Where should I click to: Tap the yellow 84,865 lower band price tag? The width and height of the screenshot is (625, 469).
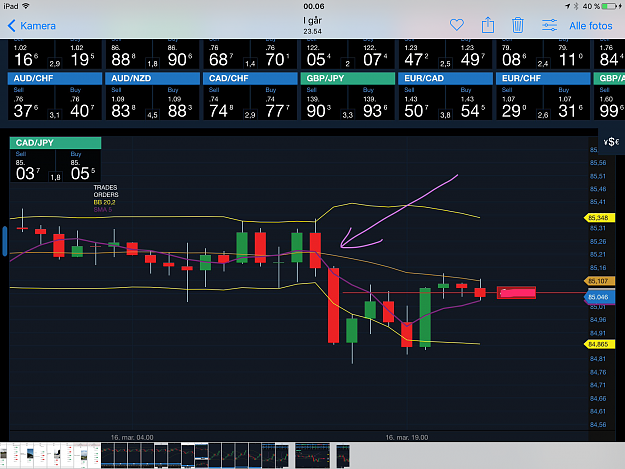click(599, 344)
